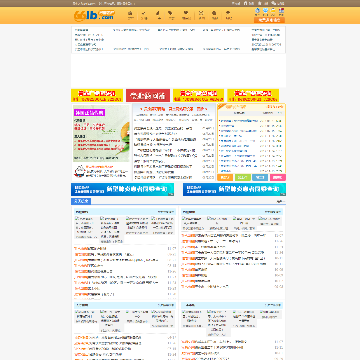Click the light blue button under the yellow-bordered list
Screen dimensions: 360x360
coord(260,178)
